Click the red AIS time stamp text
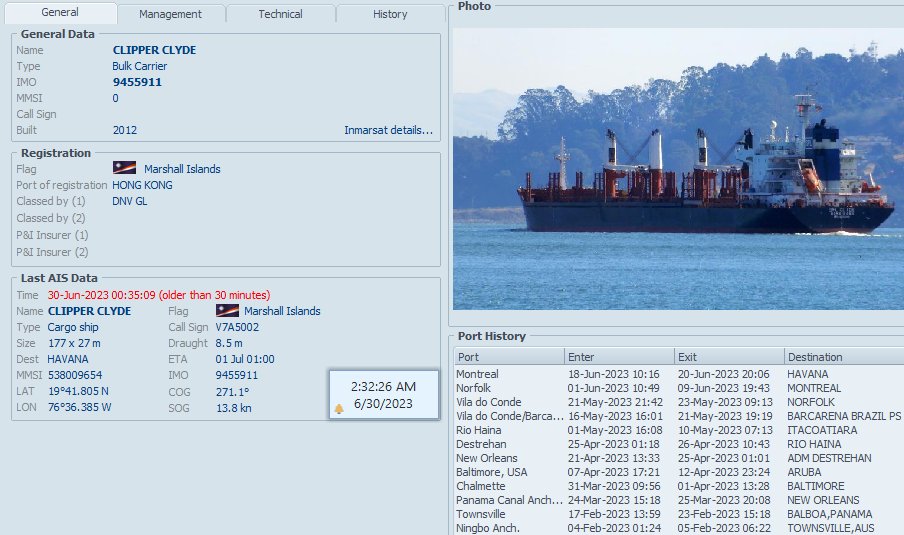Image resolution: width=904 pixels, height=535 pixels. click(159, 295)
